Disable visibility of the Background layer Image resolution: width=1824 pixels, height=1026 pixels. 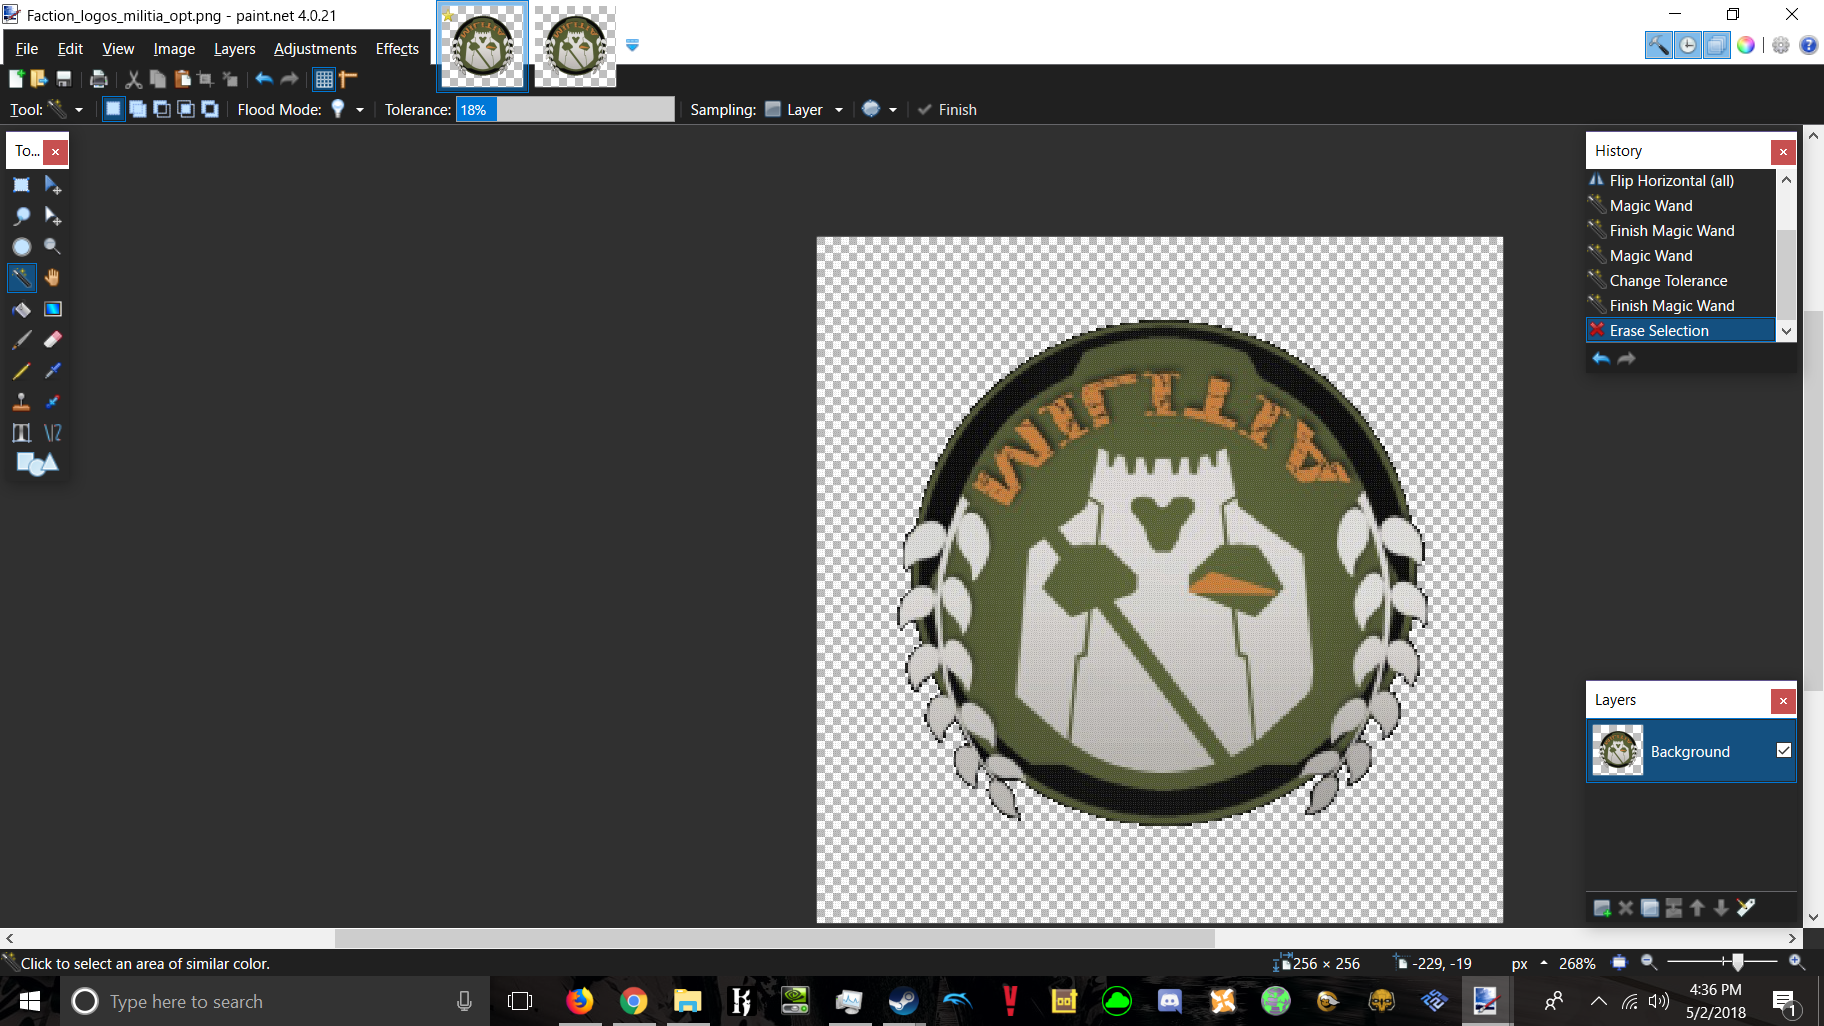[x=1785, y=751]
